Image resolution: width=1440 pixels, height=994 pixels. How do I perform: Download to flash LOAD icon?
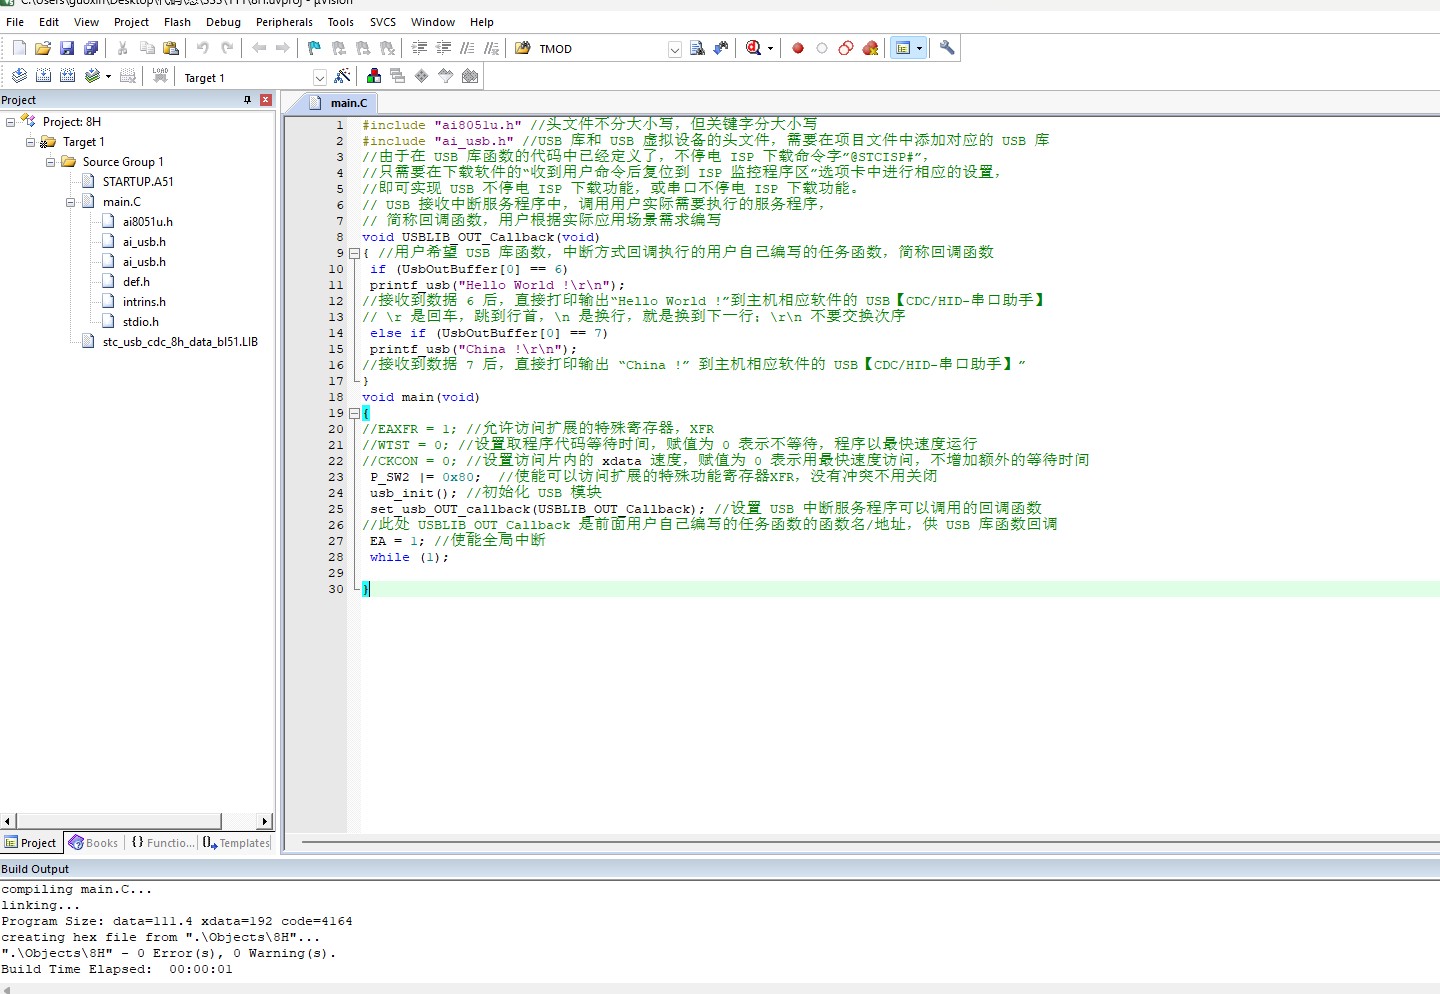coord(160,76)
